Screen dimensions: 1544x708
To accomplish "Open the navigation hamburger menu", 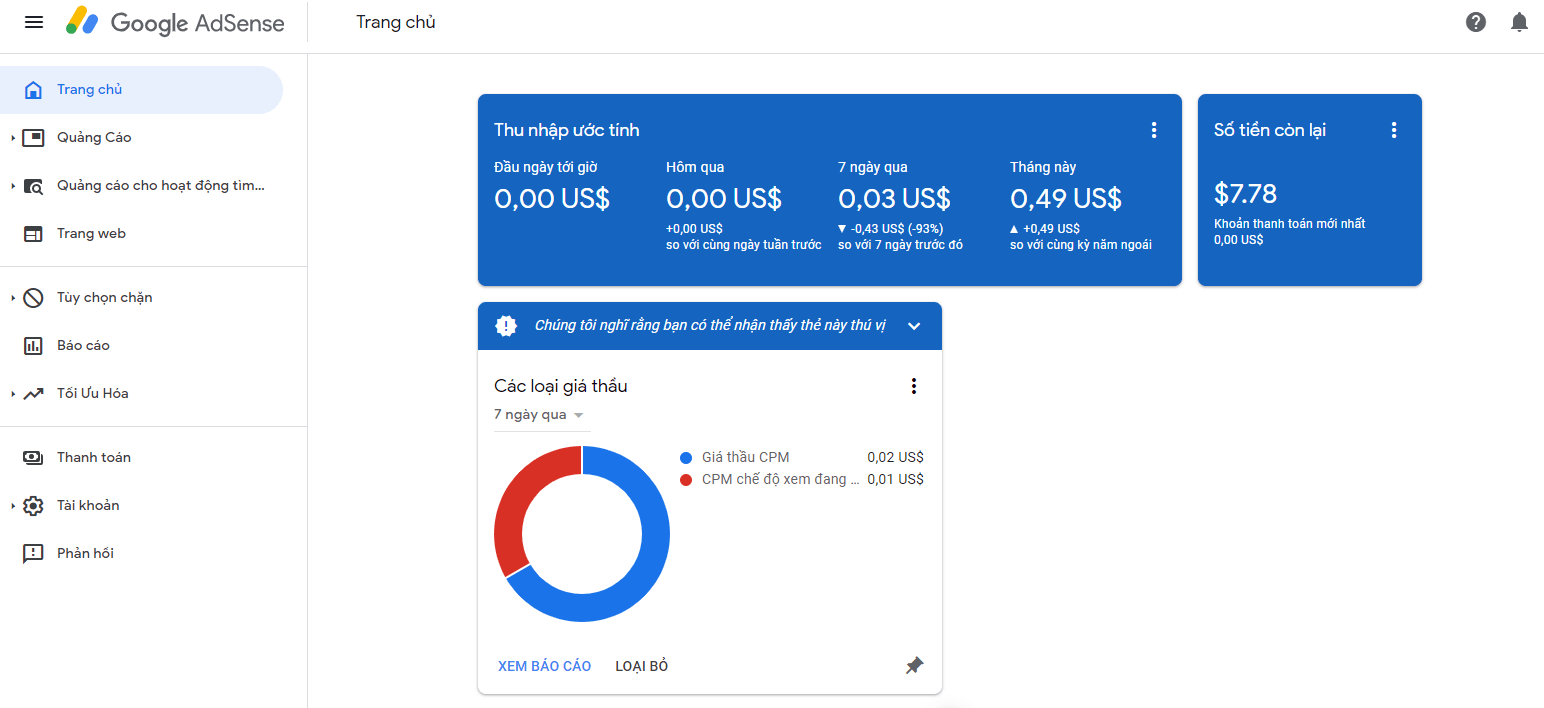I will [x=33, y=21].
